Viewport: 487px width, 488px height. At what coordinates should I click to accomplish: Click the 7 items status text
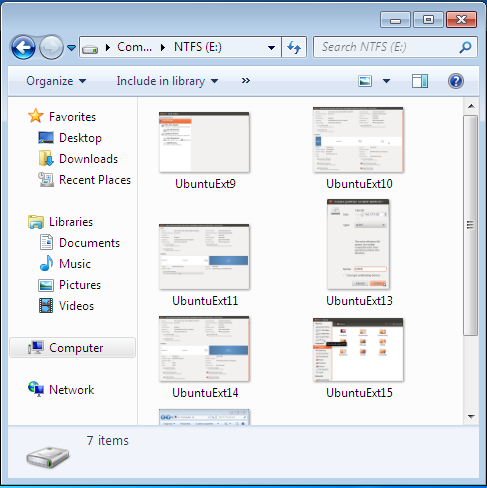click(108, 441)
